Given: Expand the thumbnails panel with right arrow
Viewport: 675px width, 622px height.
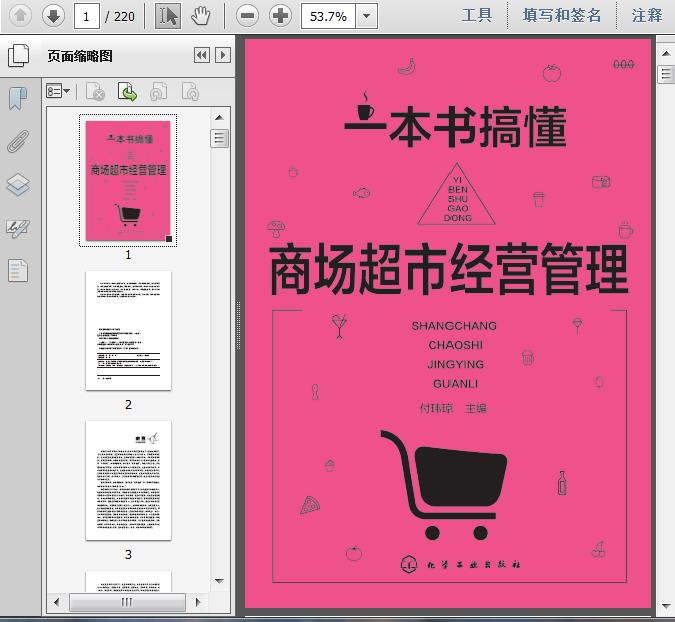Looking at the screenshot, I should 223,55.
